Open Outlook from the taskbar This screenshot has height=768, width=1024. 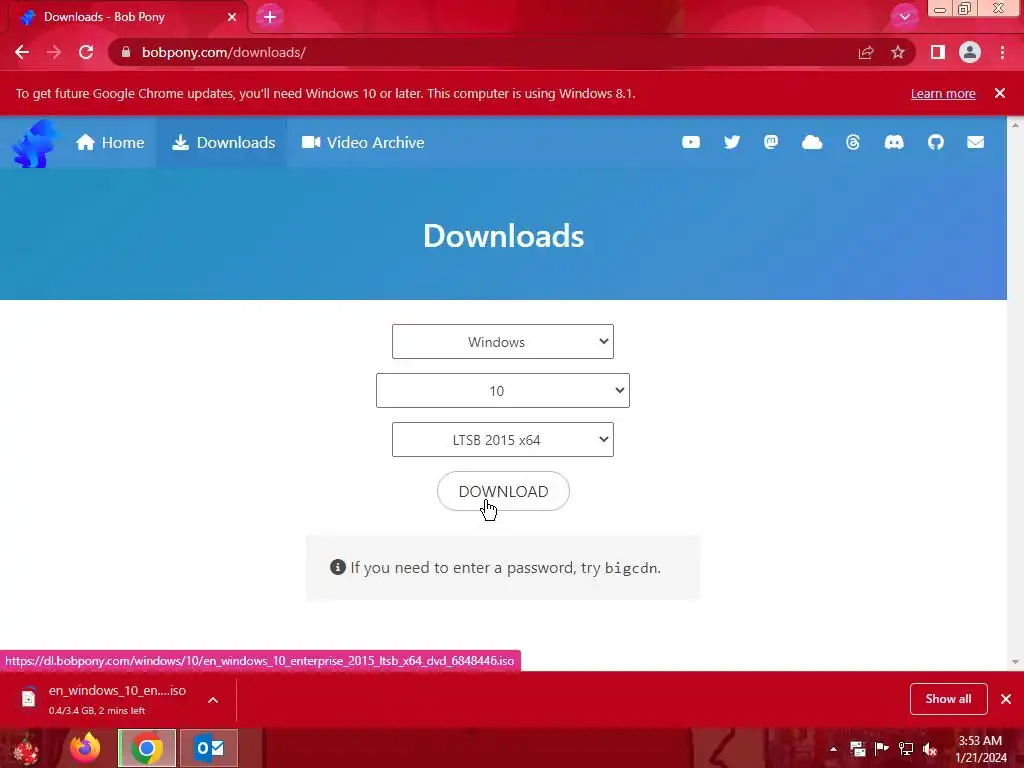pyautogui.click(x=209, y=748)
